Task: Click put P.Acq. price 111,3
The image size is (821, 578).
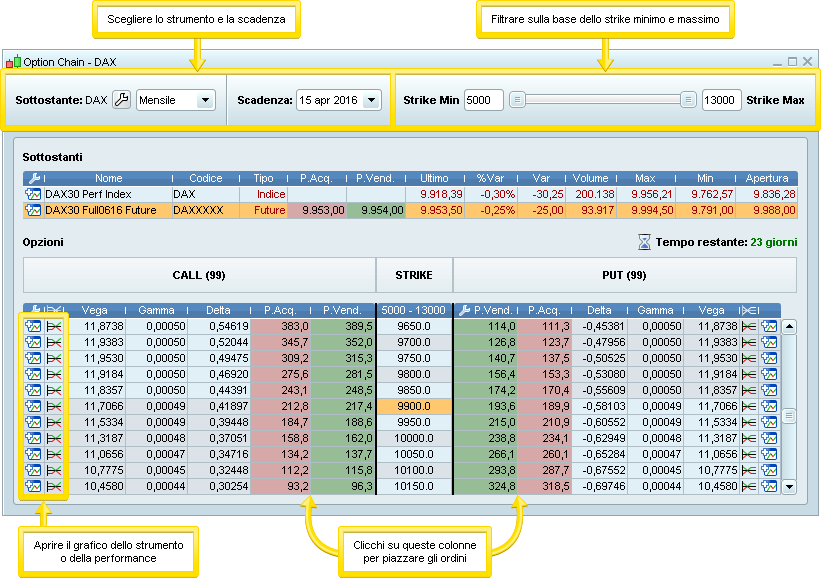Action: click(545, 326)
